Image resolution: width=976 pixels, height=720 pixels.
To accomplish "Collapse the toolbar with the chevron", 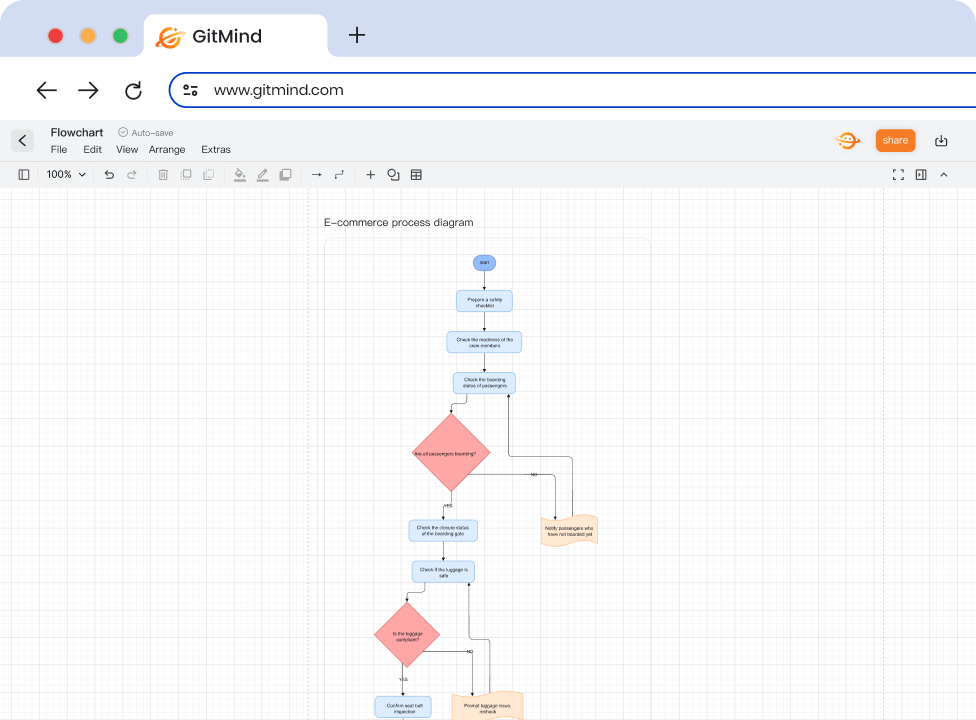I will (x=944, y=174).
